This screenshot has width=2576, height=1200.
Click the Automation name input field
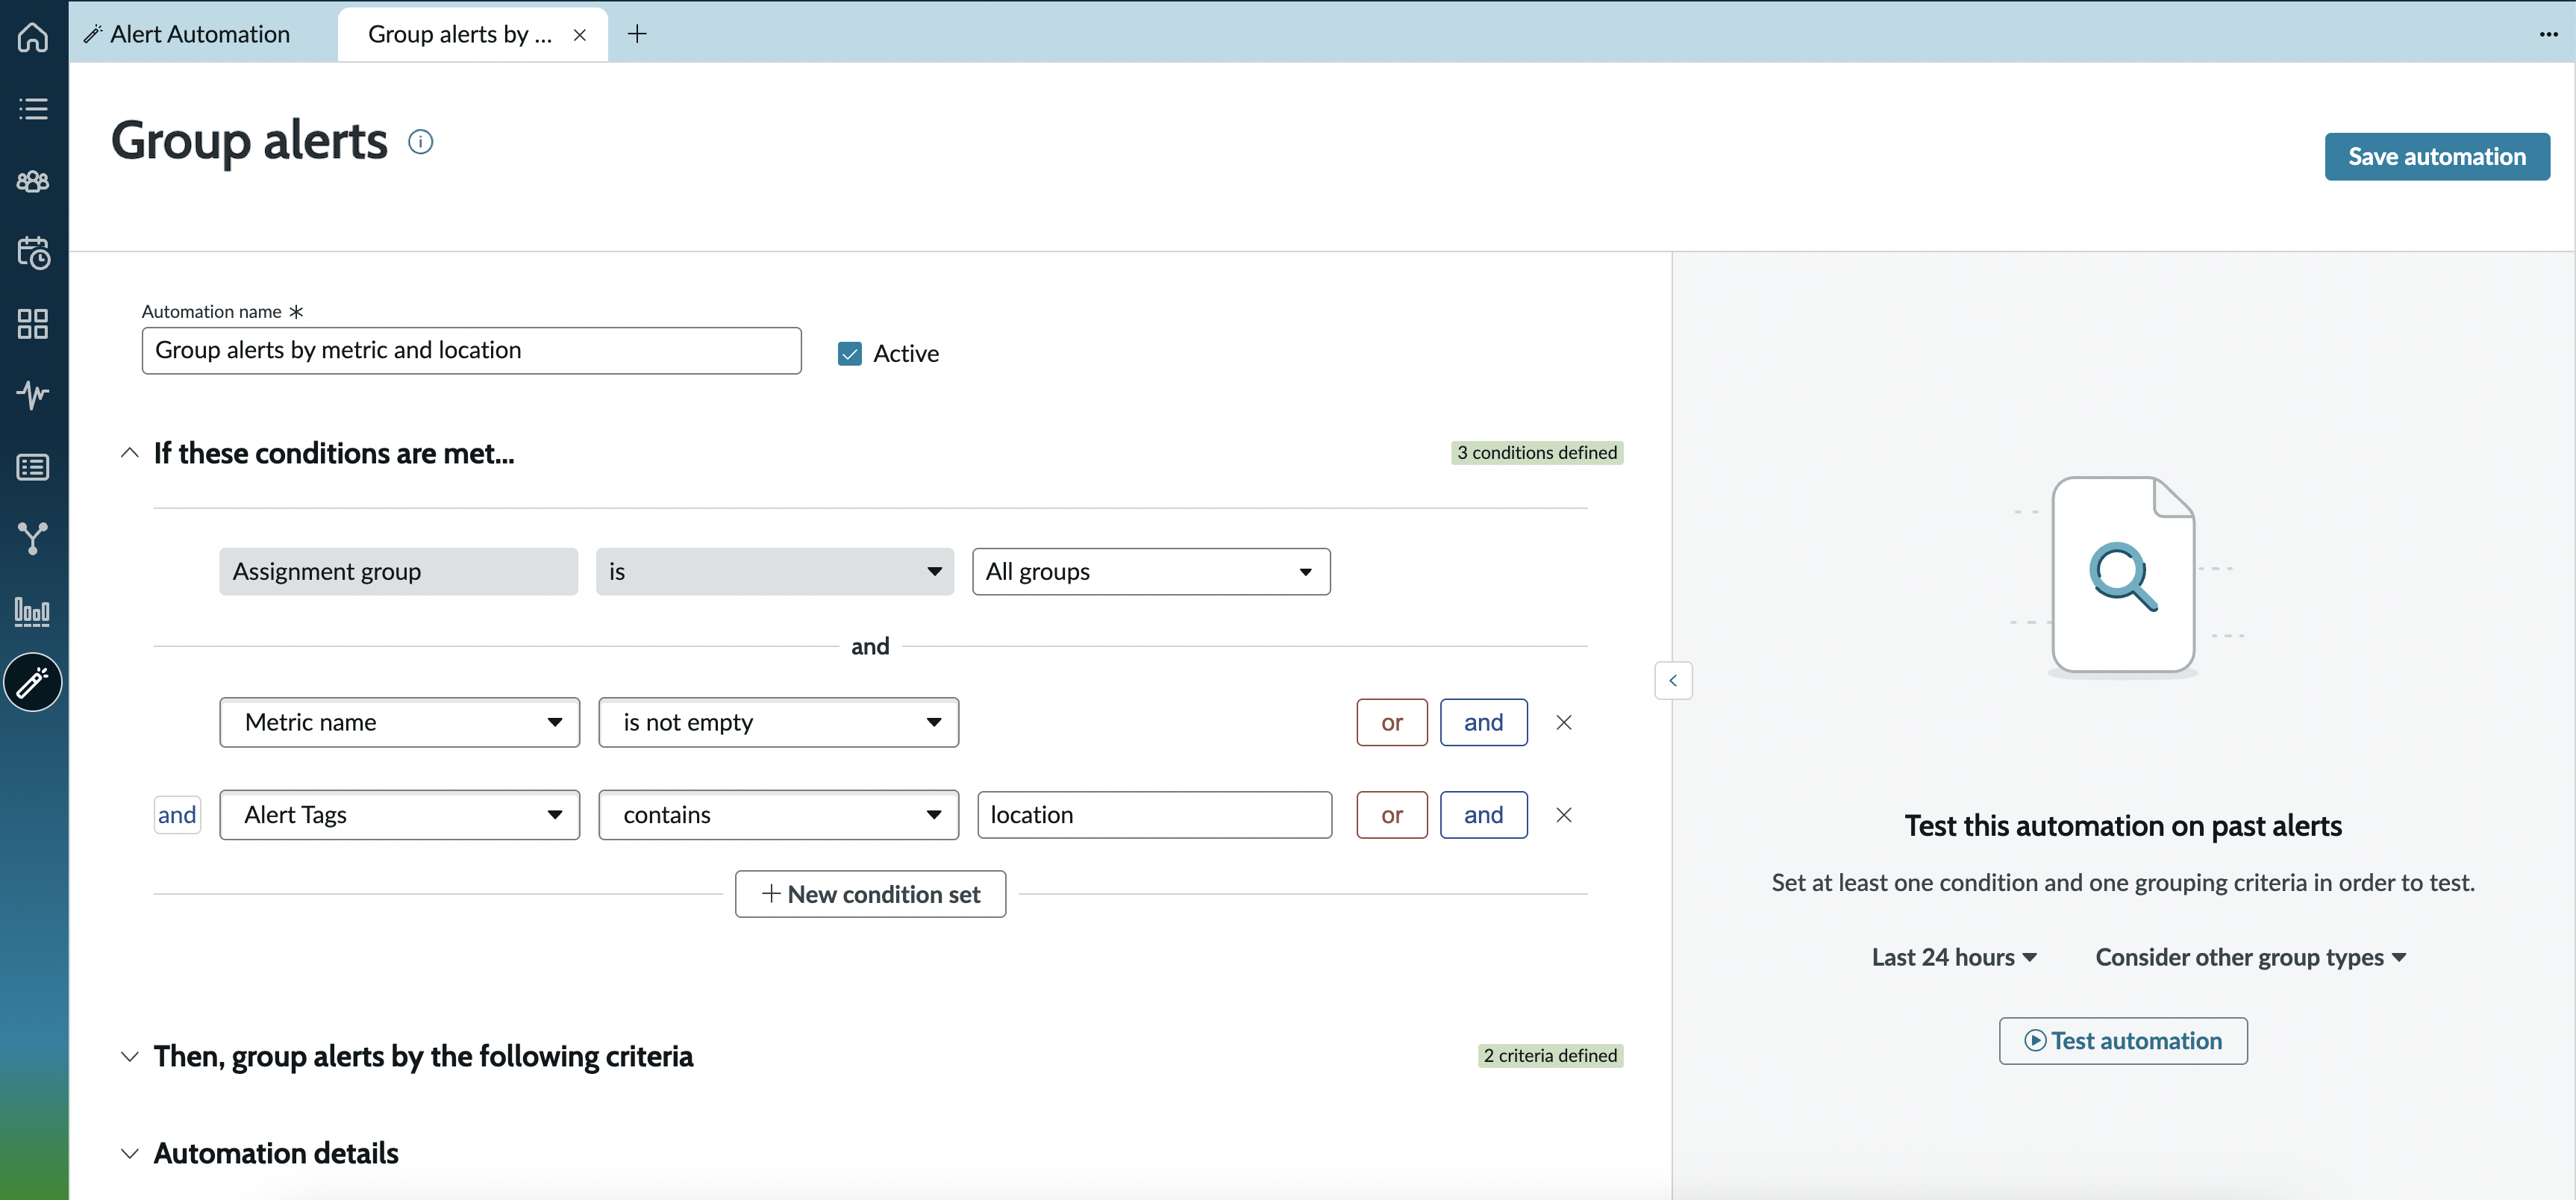pyautogui.click(x=471, y=351)
